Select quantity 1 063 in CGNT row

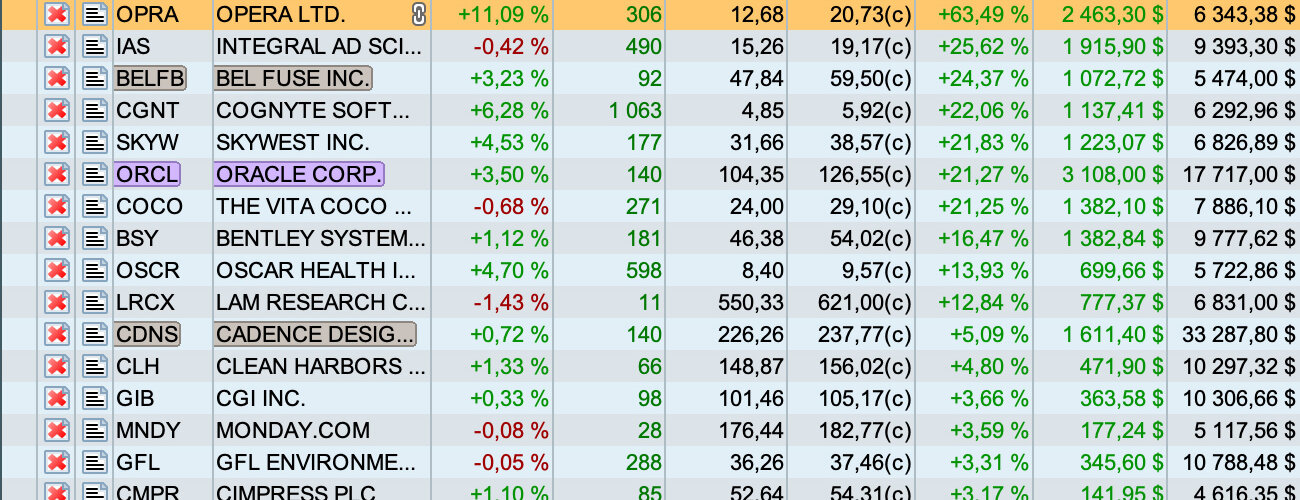pos(636,111)
